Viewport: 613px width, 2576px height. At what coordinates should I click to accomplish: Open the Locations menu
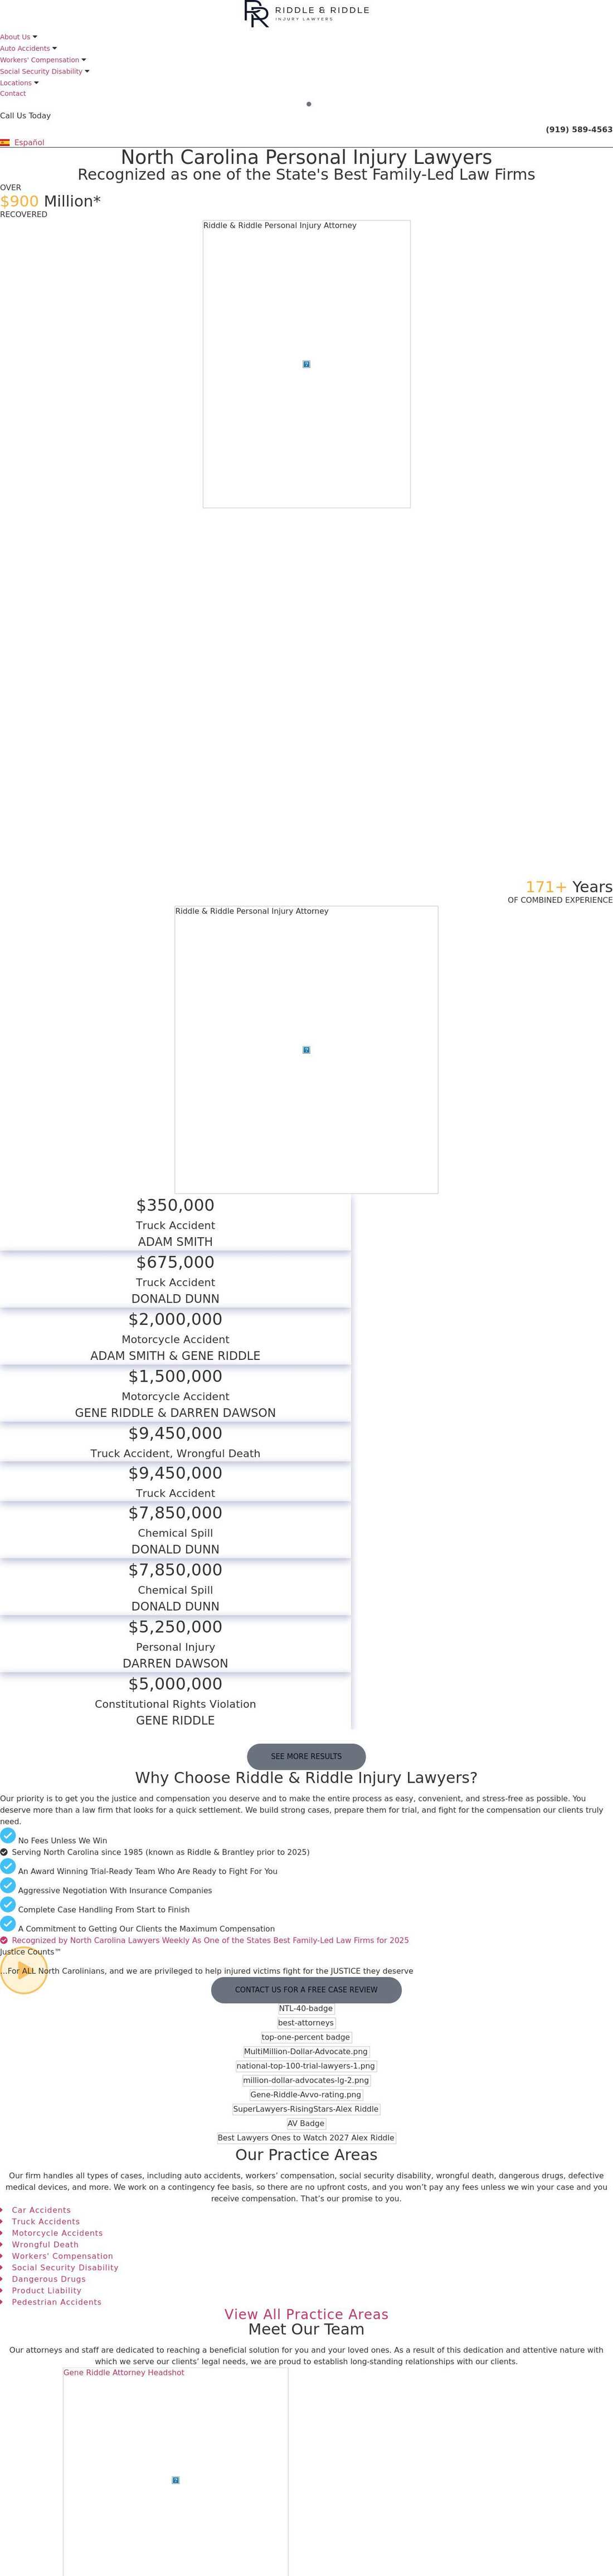20,83
